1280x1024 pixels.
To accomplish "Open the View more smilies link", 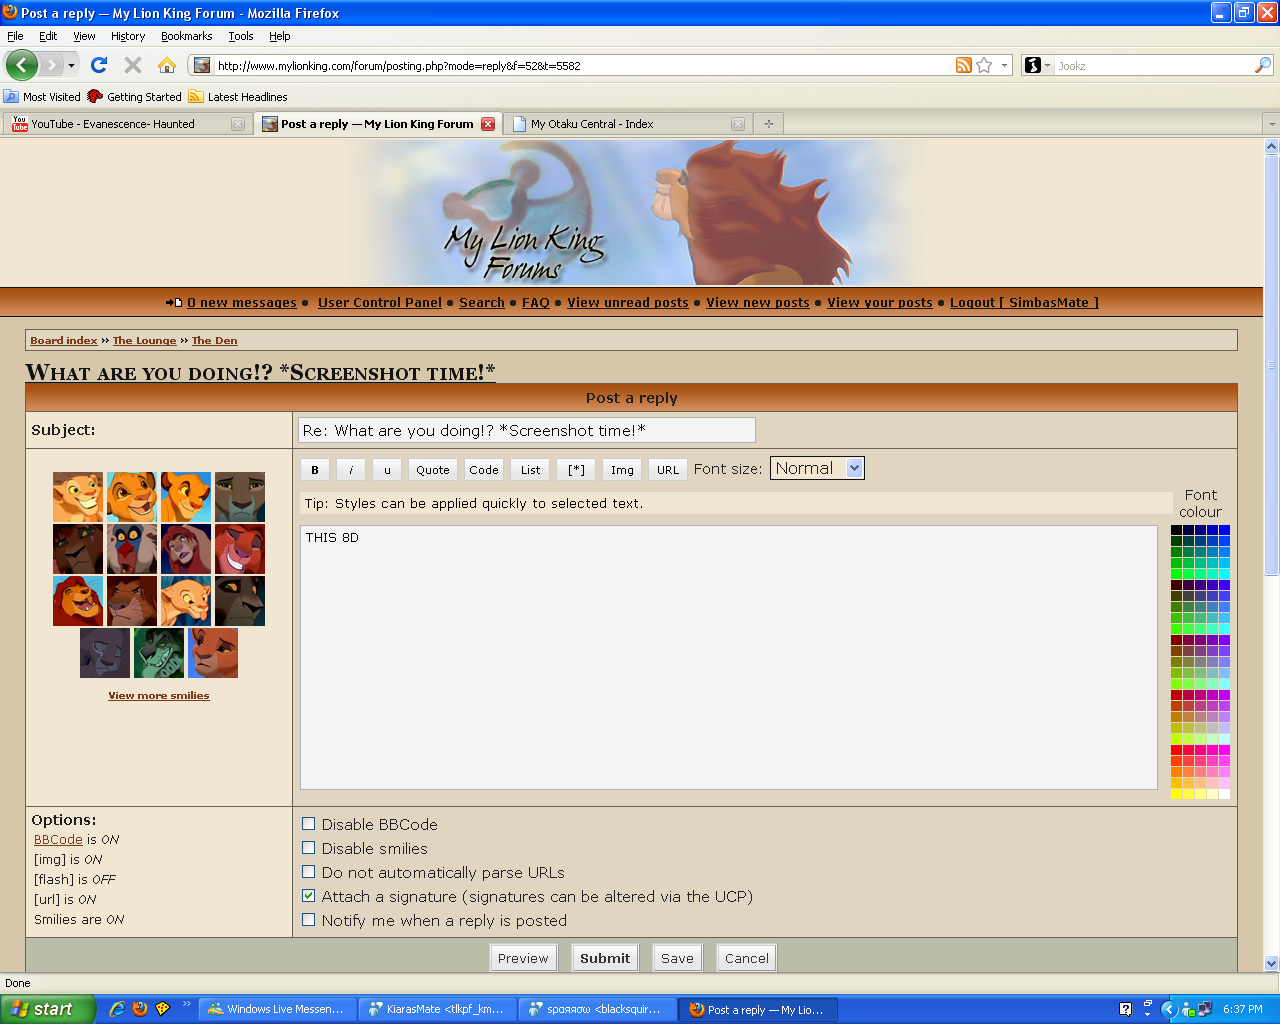I will (159, 696).
